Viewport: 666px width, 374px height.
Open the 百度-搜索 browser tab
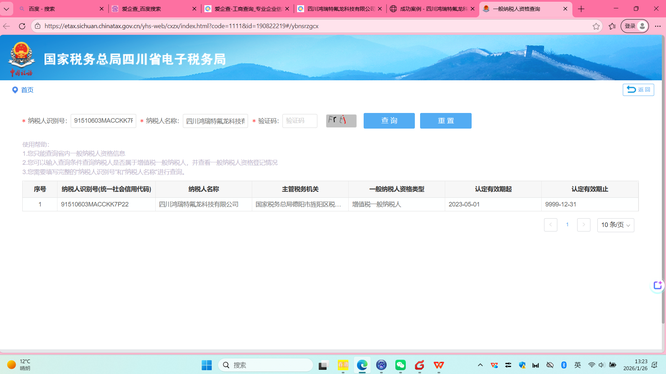[x=59, y=8]
